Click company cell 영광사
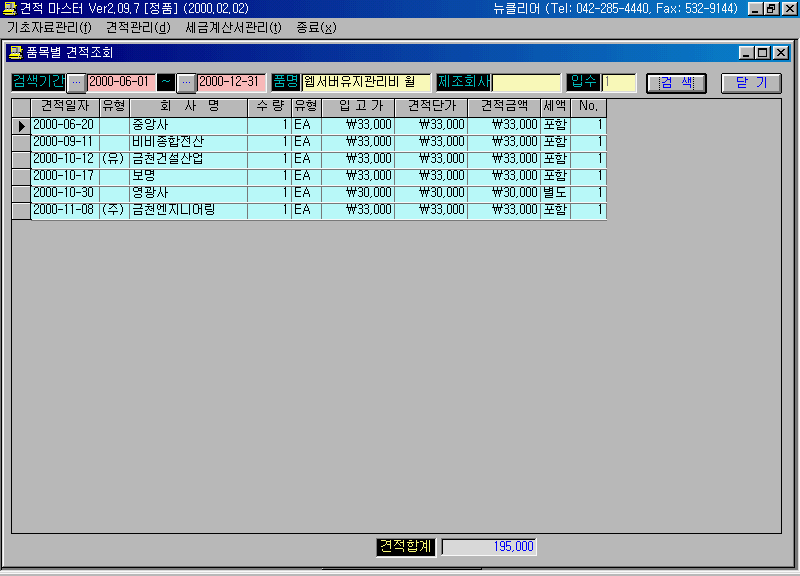 coord(189,193)
